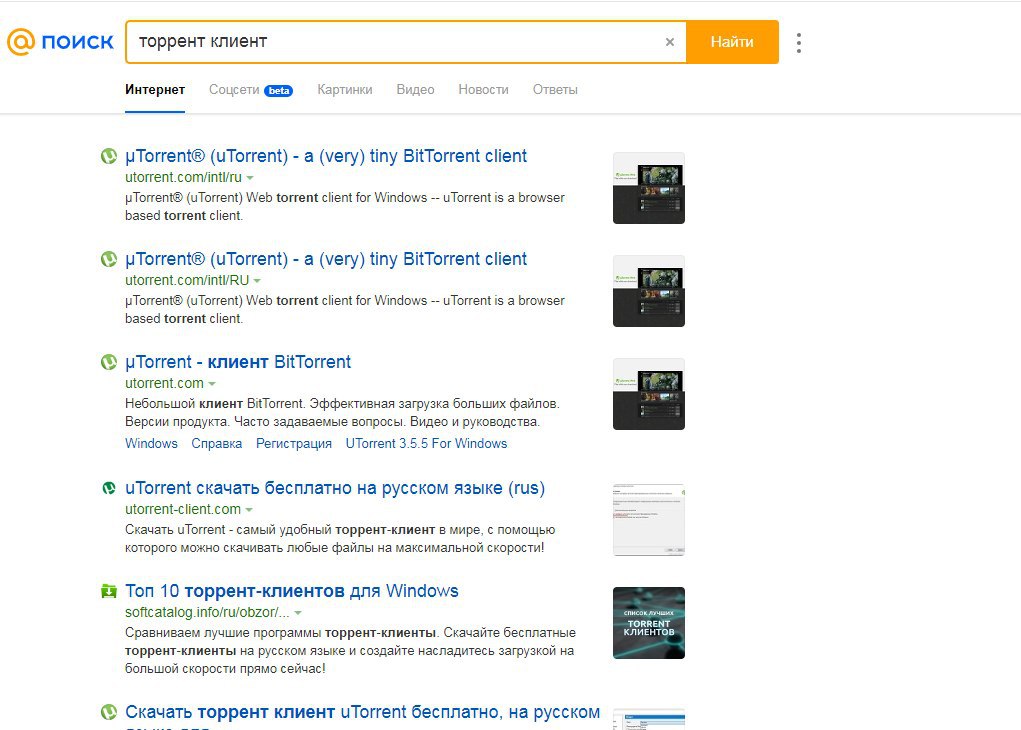1021x730 pixels.
Task: Open the Регистрация sitelink
Action: 294,443
